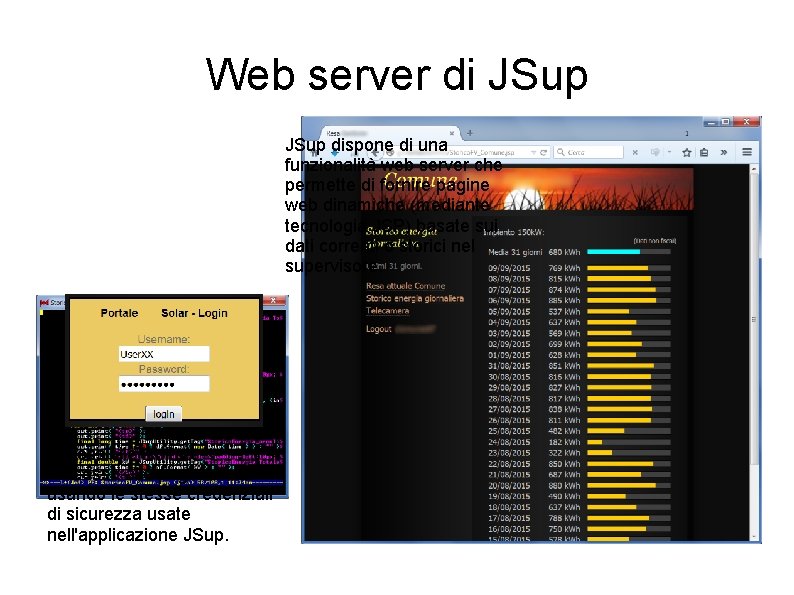Open the Storico energia giornaliera link

[415, 298]
